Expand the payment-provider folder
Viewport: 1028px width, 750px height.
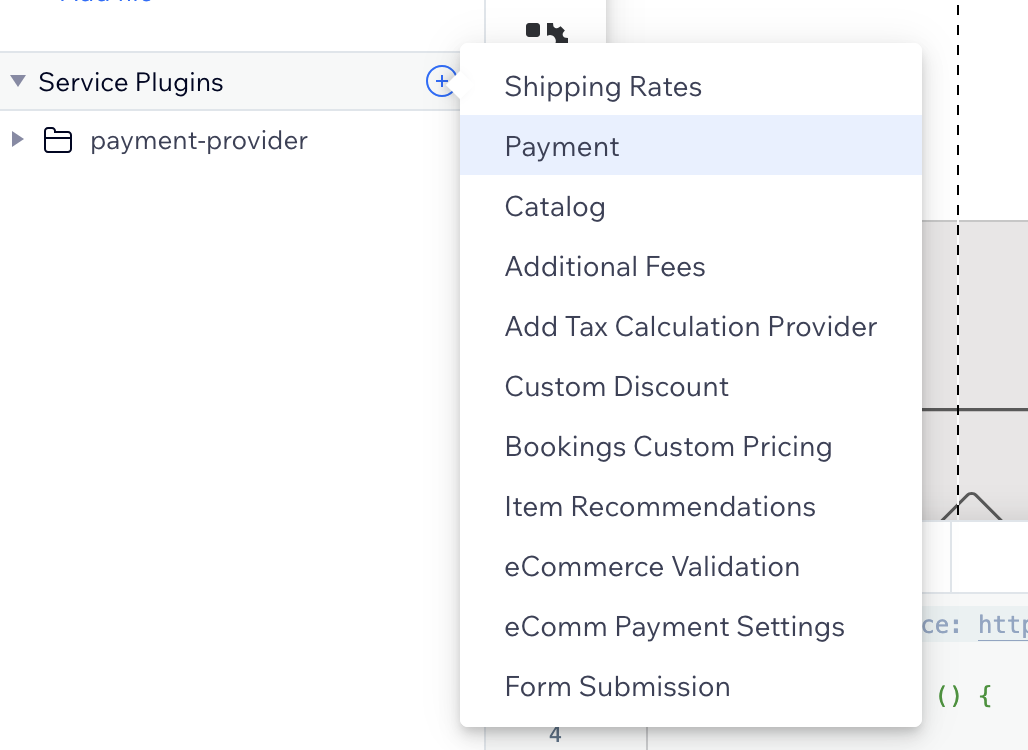[18, 139]
